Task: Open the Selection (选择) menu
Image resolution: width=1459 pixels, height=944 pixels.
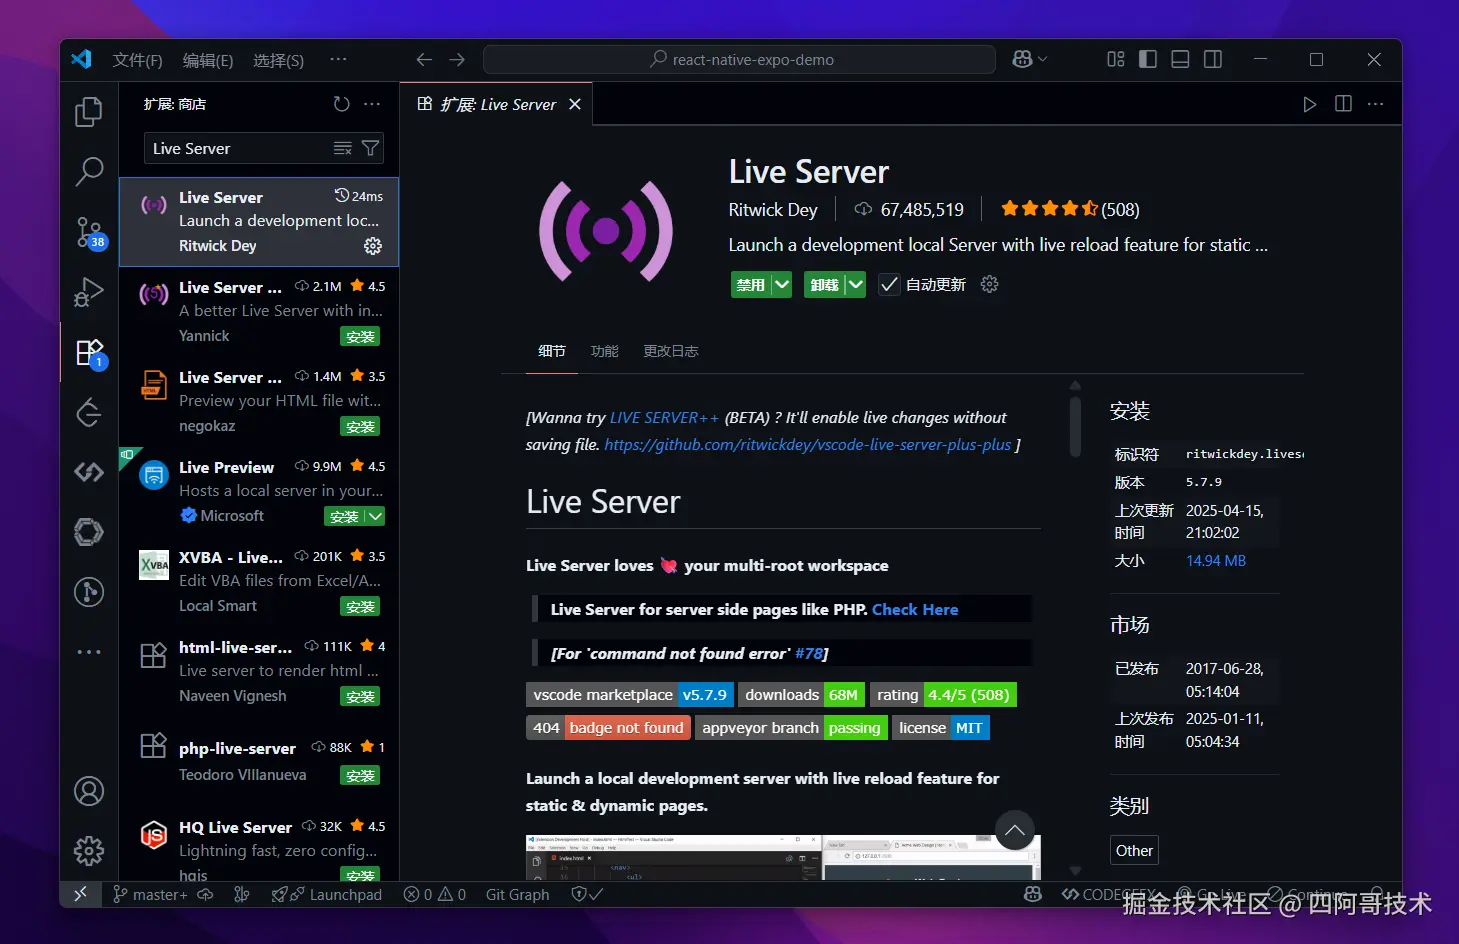Action: 278,60
